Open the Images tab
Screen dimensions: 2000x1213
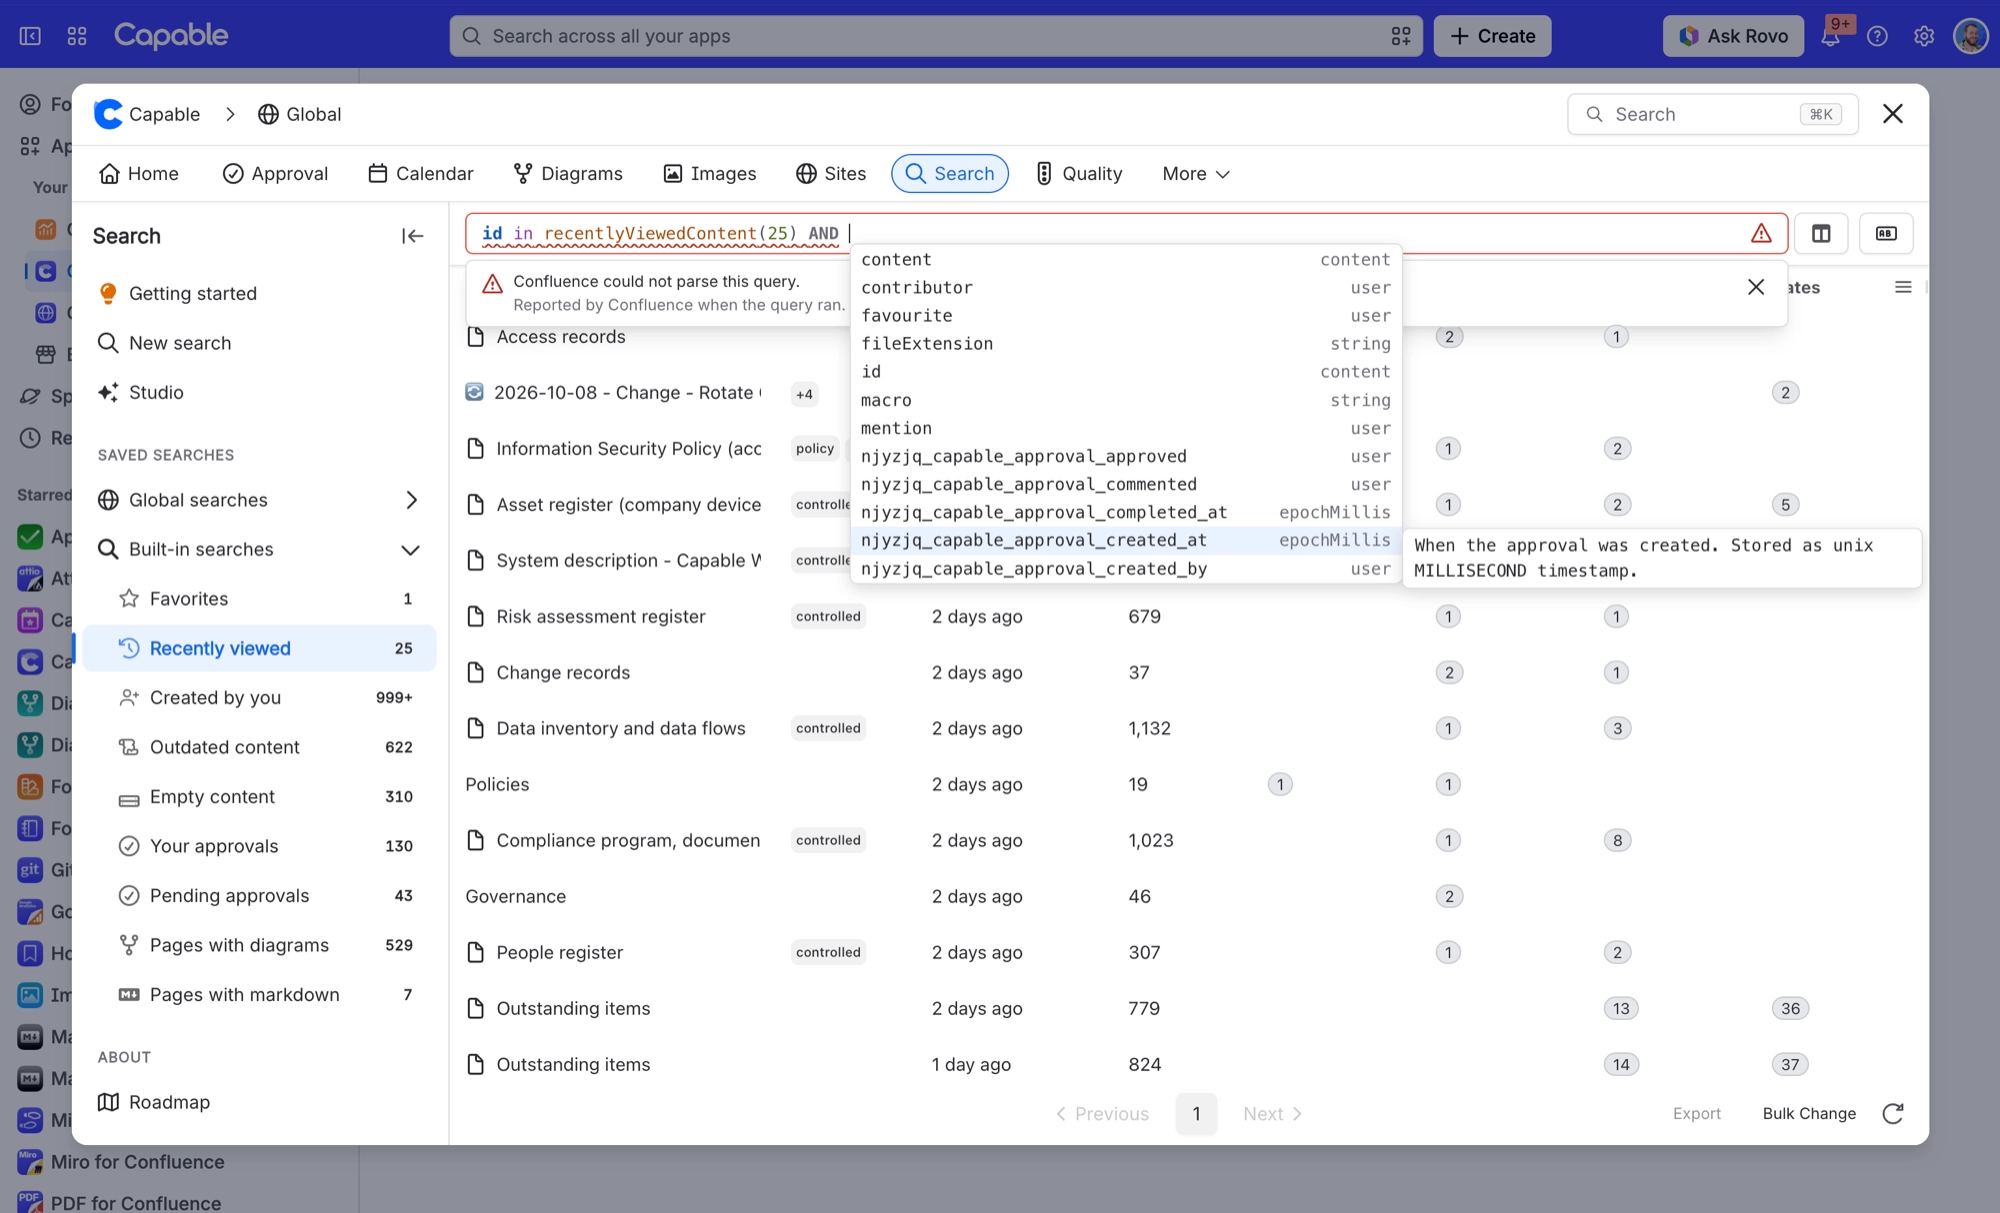pyautogui.click(x=710, y=174)
